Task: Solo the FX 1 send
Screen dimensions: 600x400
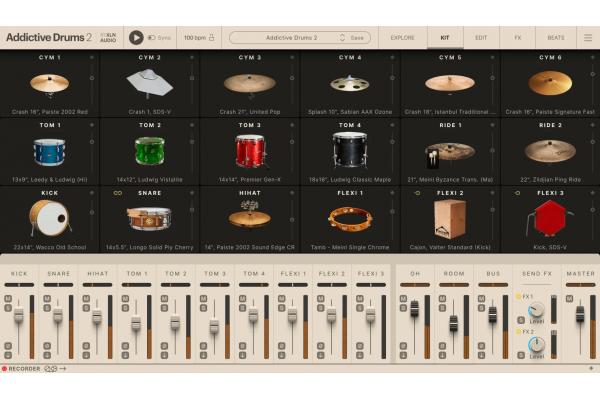Action: [x=521, y=320]
